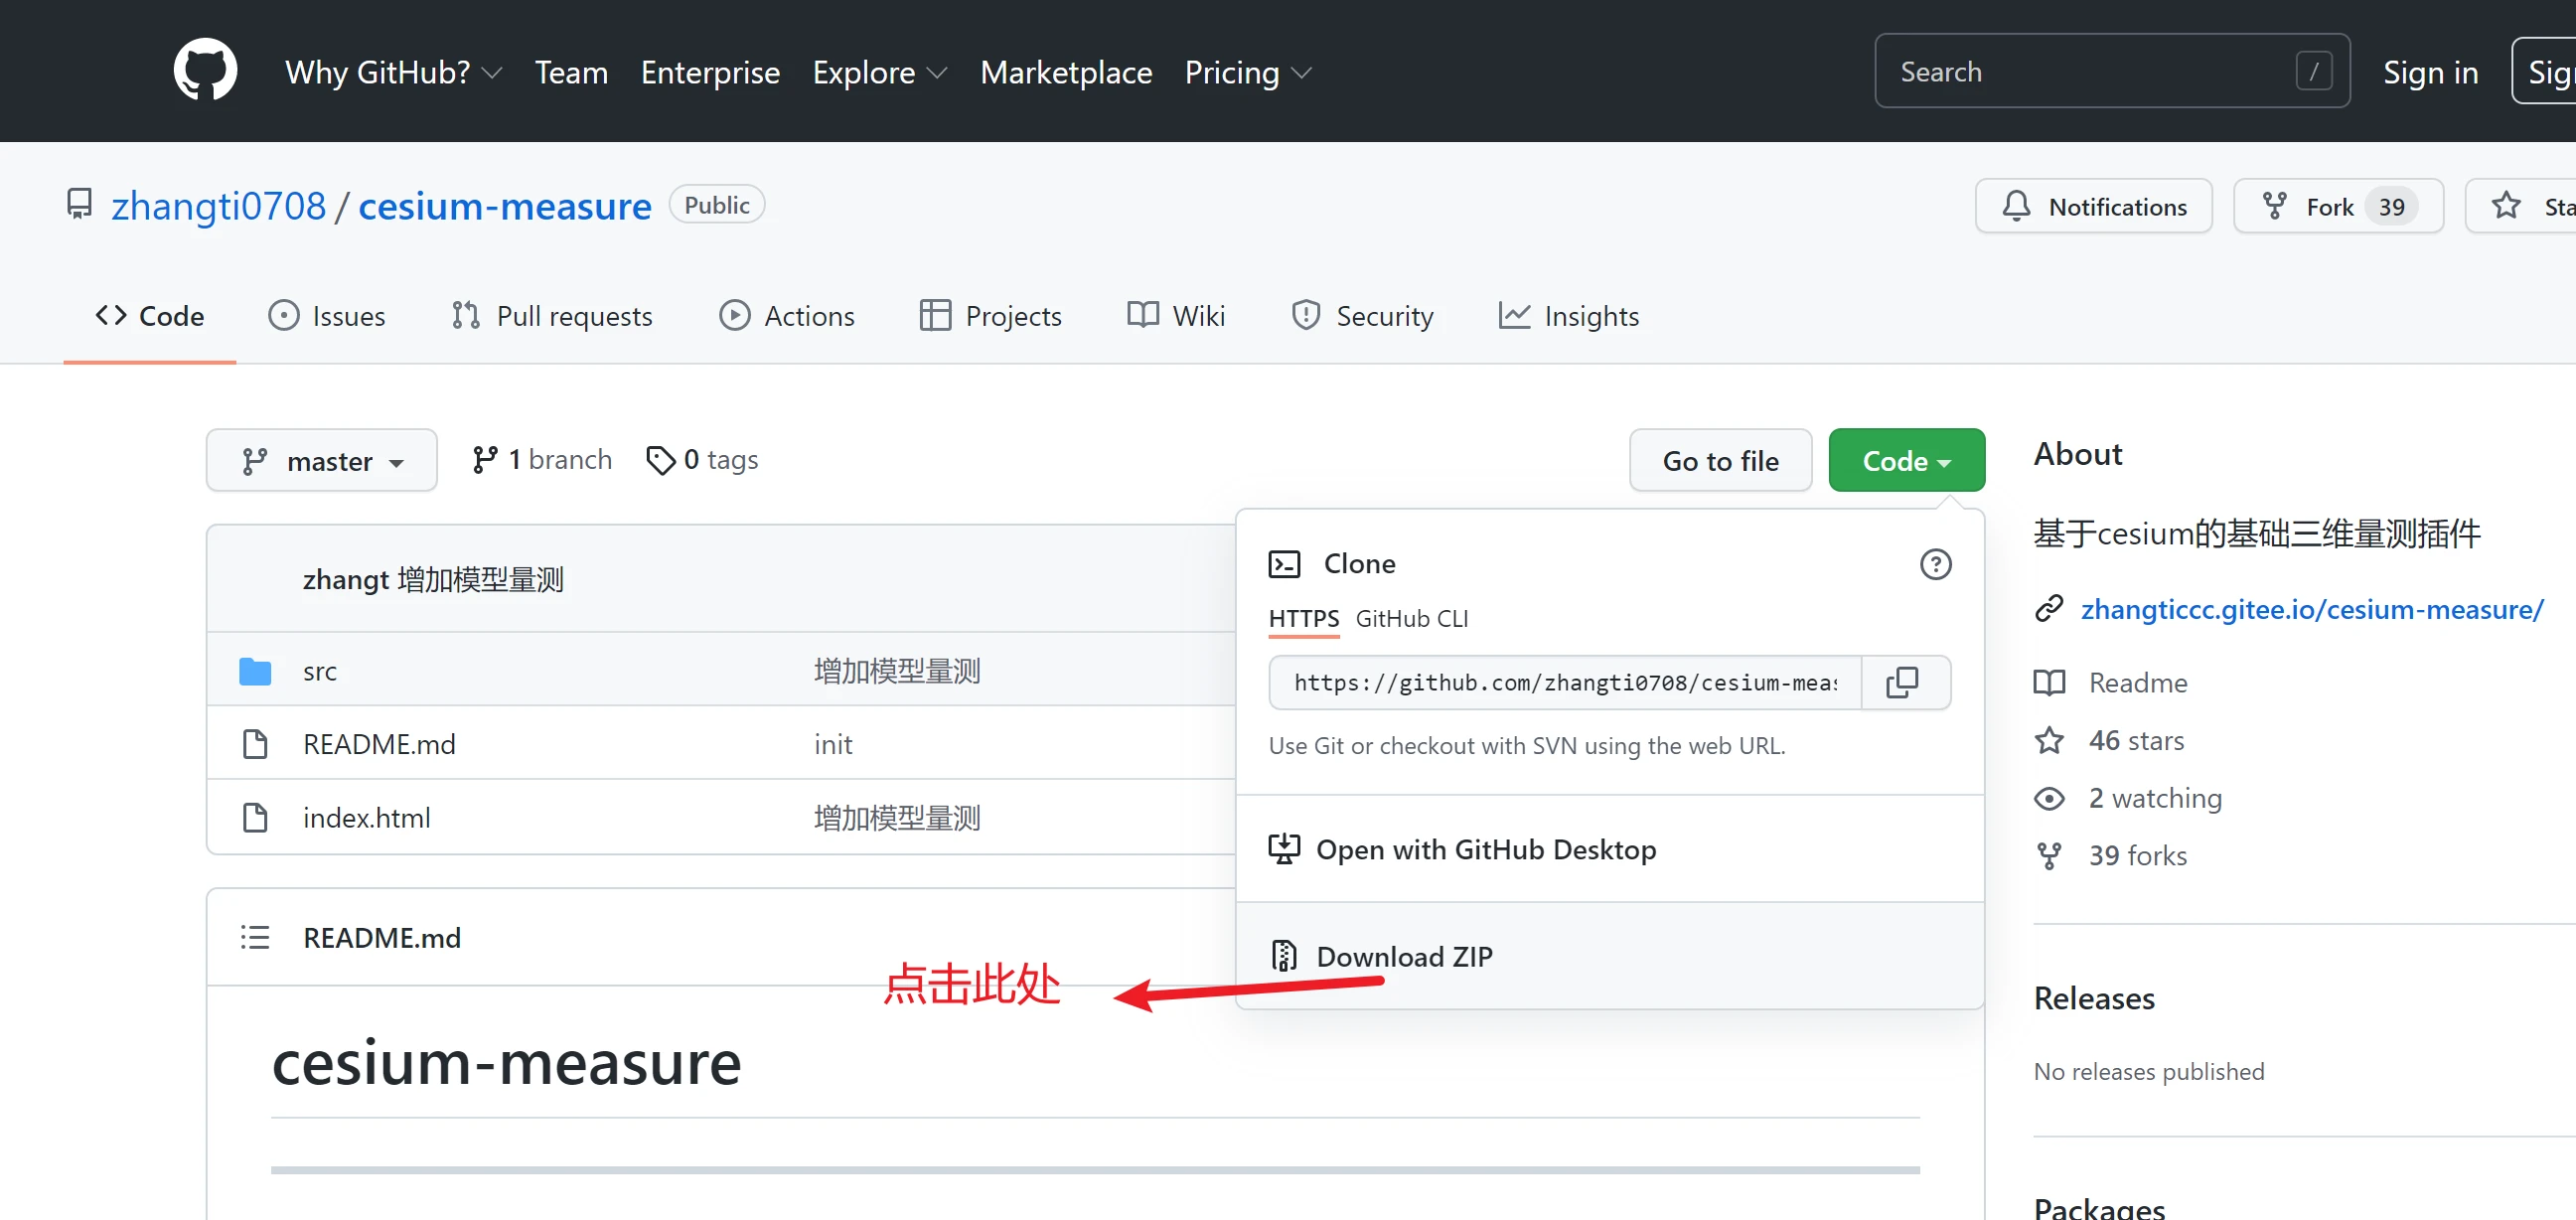
Task: Toggle the green Code dropdown button
Action: tap(1906, 460)
